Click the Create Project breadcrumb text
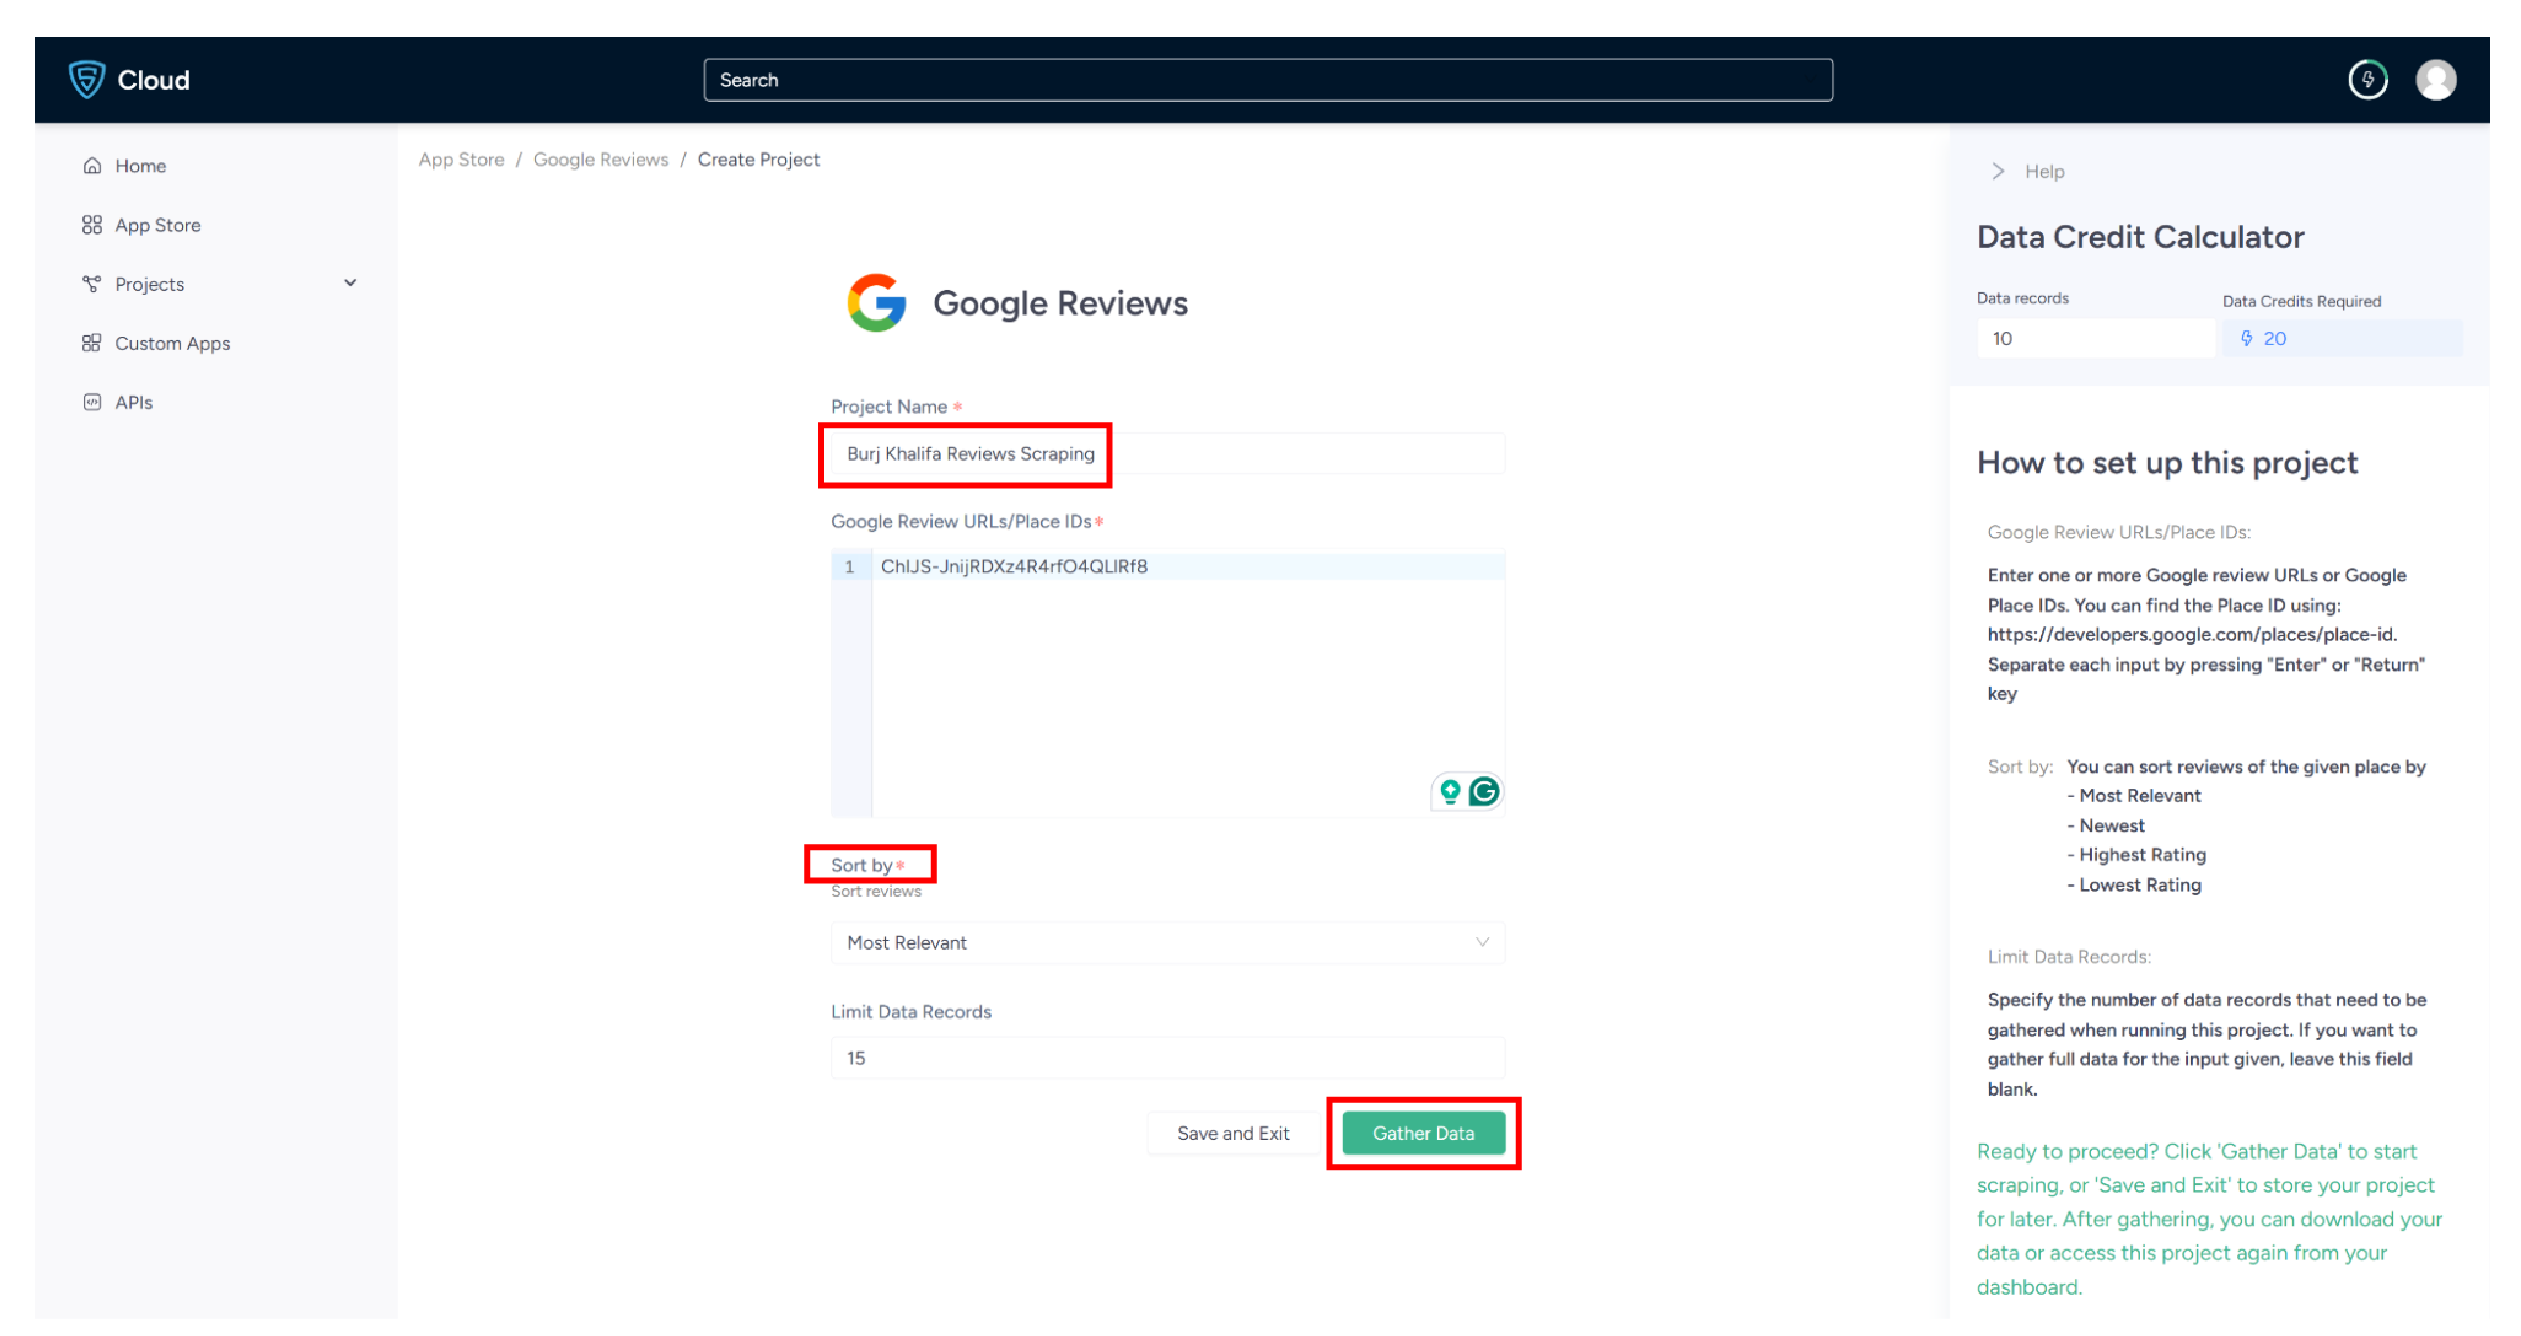Screen dimensions: 2521x1336 click(x=758, y=160)
